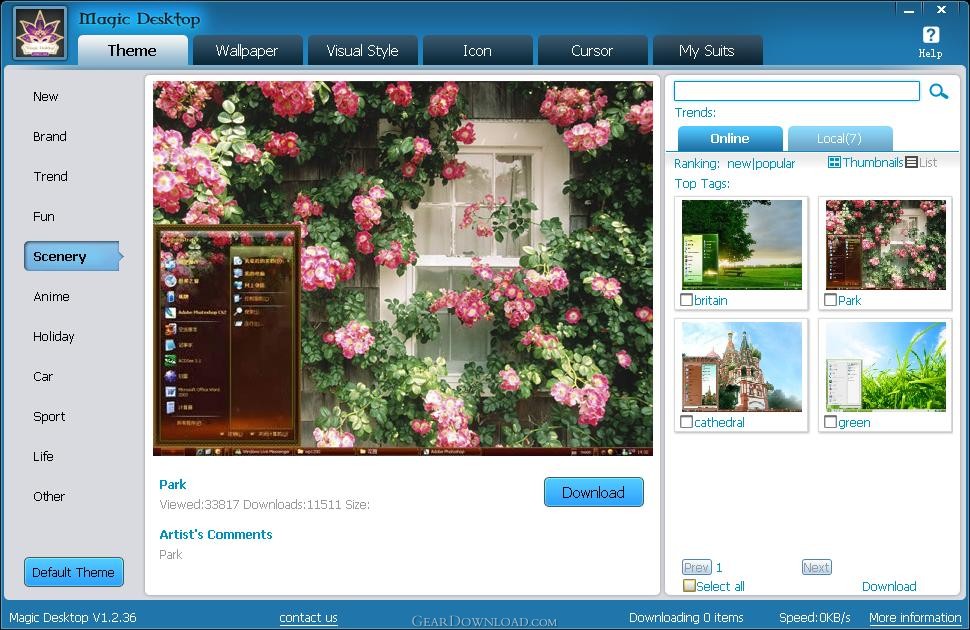
Task: Click the Magic Desktop logo icon
Action: click(x=40, y=34)
